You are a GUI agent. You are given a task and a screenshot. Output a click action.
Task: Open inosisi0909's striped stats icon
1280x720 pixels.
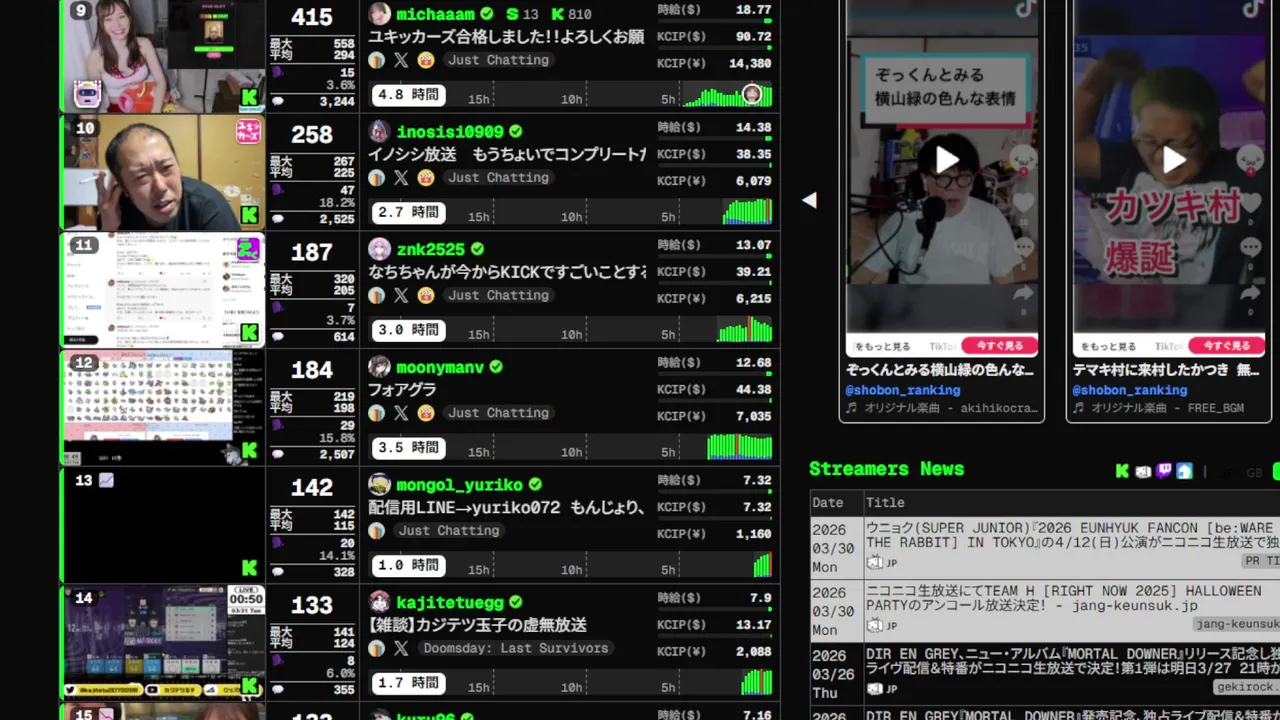(377, 178)
